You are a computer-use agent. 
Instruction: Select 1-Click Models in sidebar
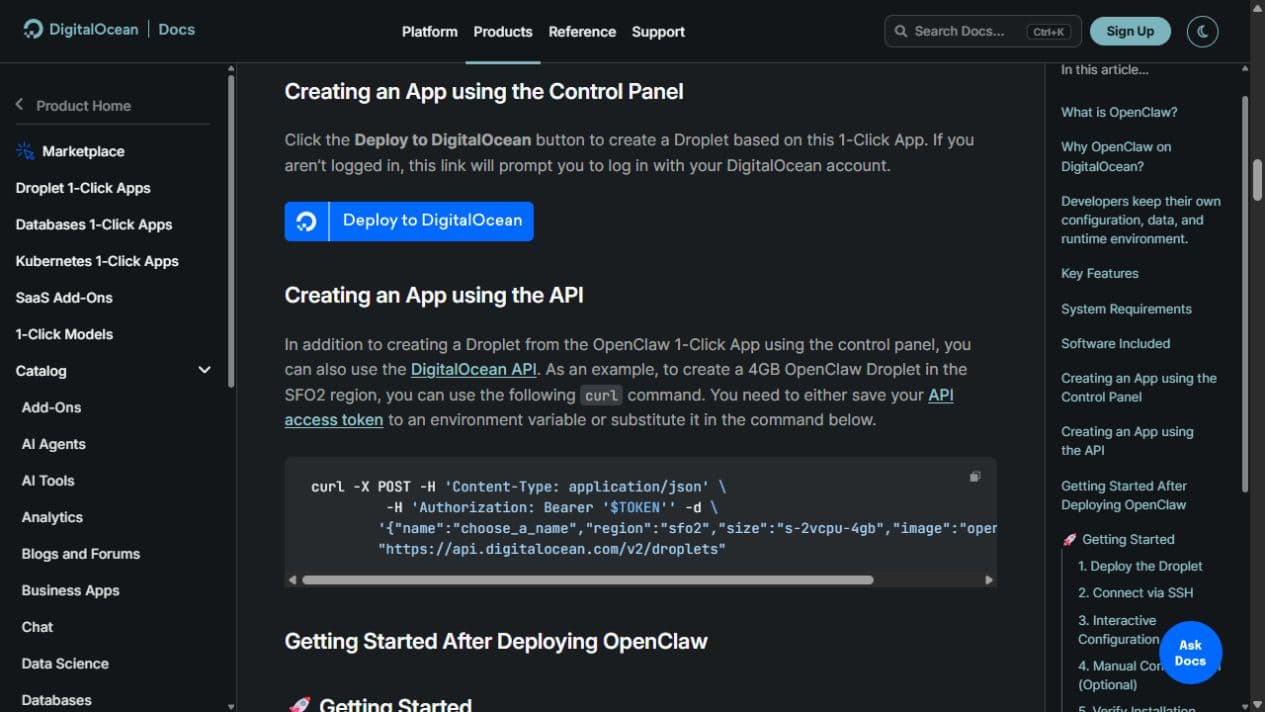64,334
